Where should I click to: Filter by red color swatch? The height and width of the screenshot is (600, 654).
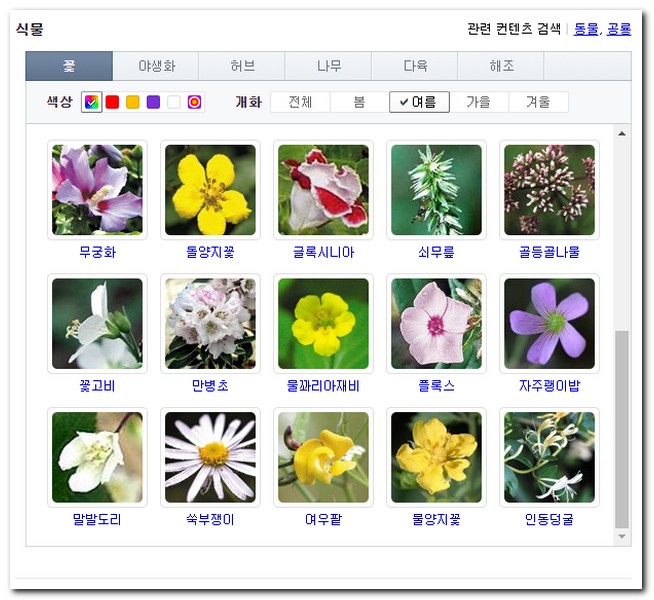click(112, 102)
